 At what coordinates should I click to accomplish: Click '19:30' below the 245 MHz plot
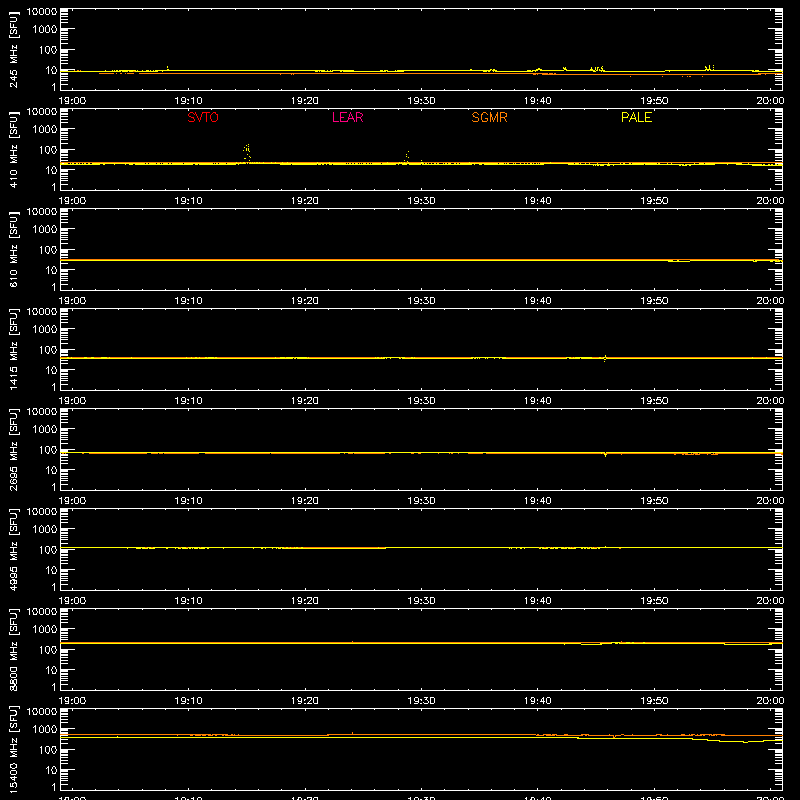[x=421, y=101]
